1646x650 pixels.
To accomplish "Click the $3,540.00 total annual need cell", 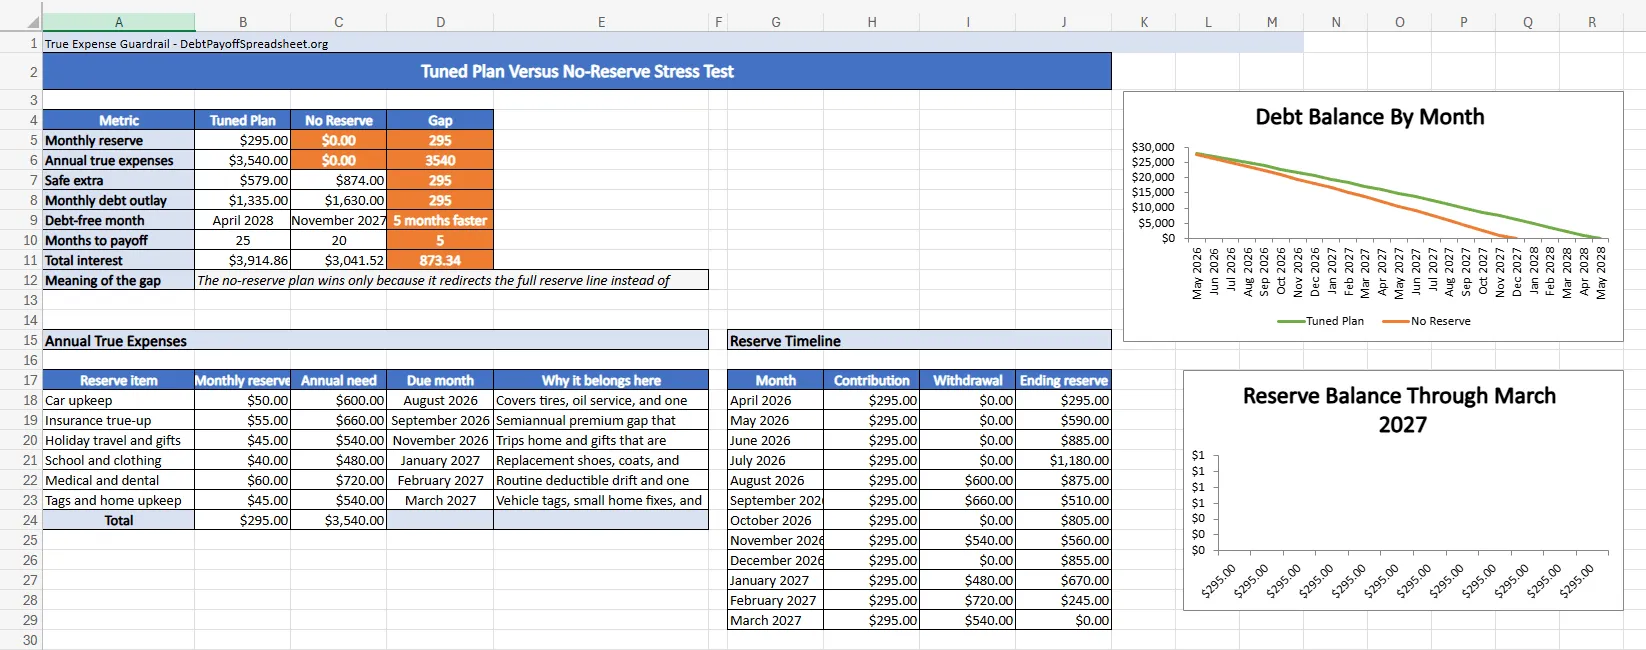I will 338,520.
